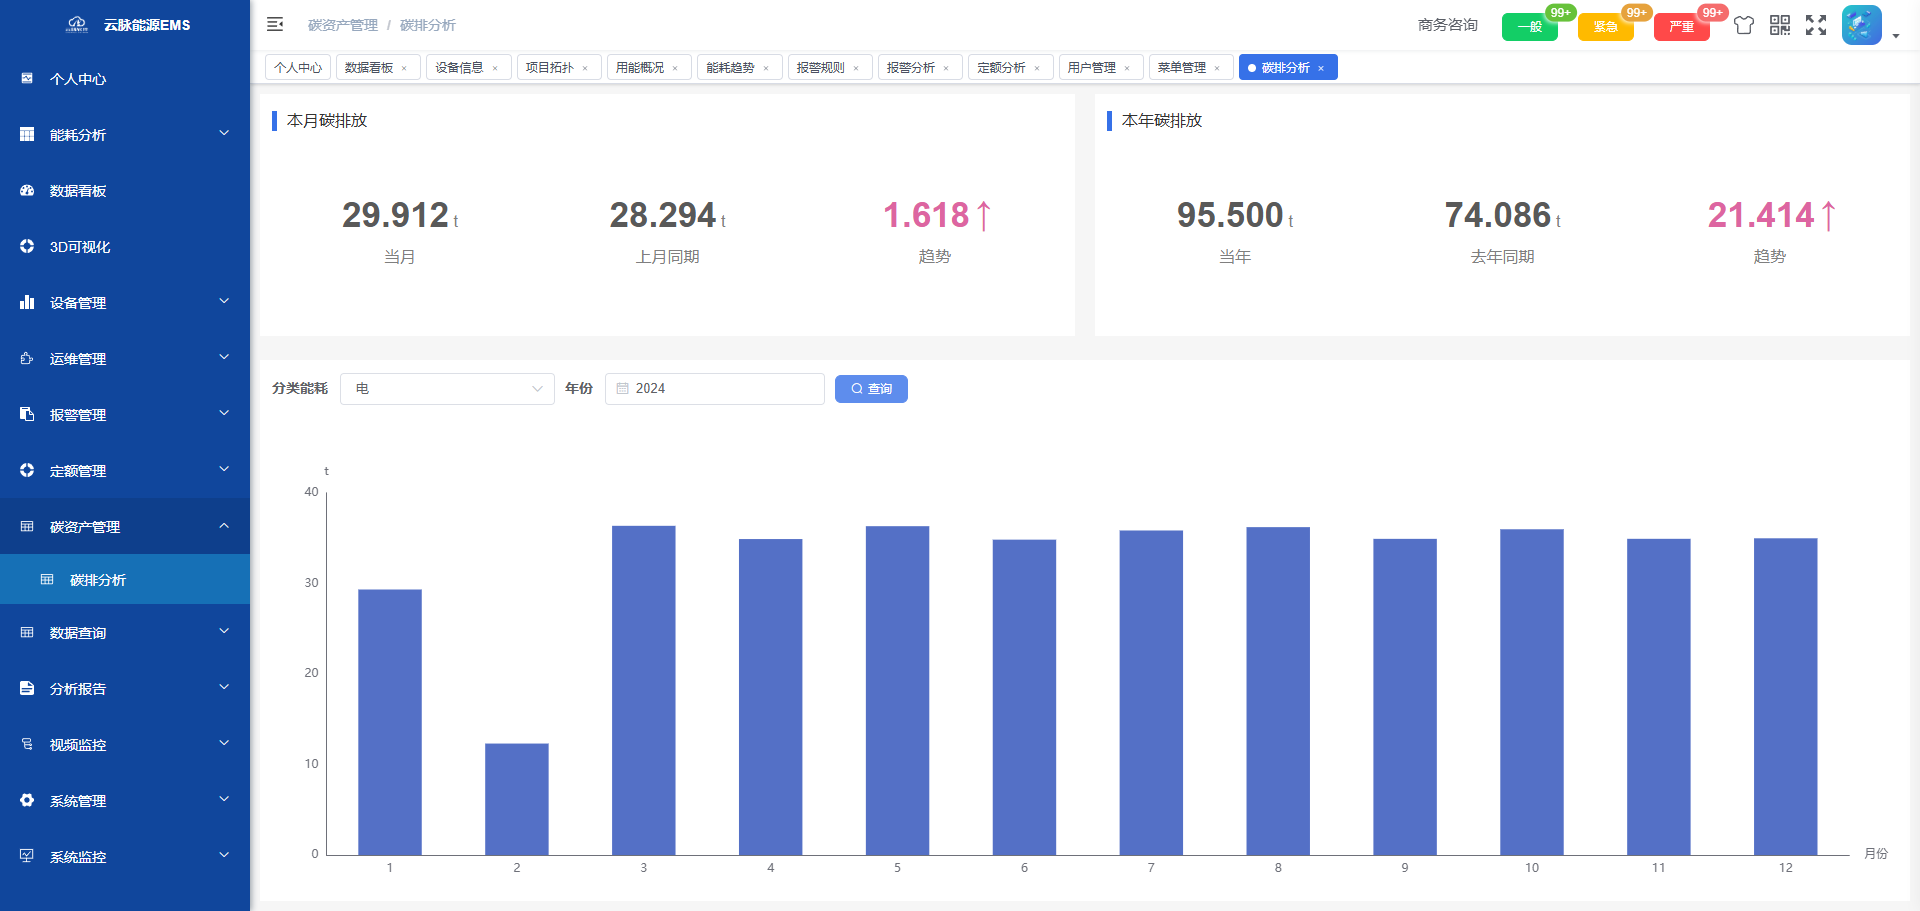Image resolution: width=1920 pixels, height=911 pixels.
Task: Click the 21.414 yearly trend value
Action: point(1771,215)
